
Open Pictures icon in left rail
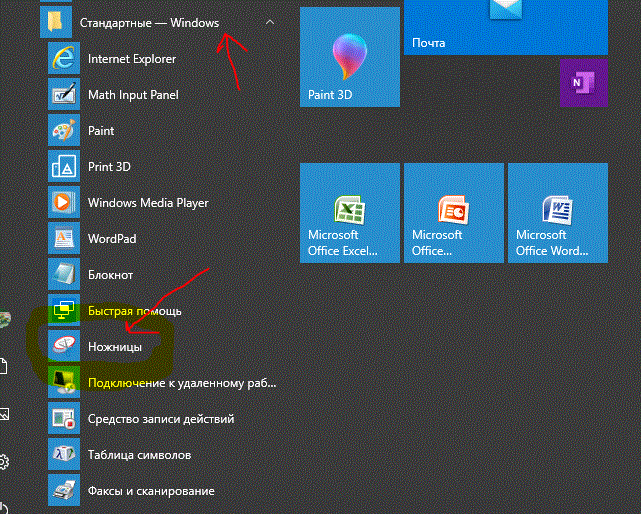(4, 414)
